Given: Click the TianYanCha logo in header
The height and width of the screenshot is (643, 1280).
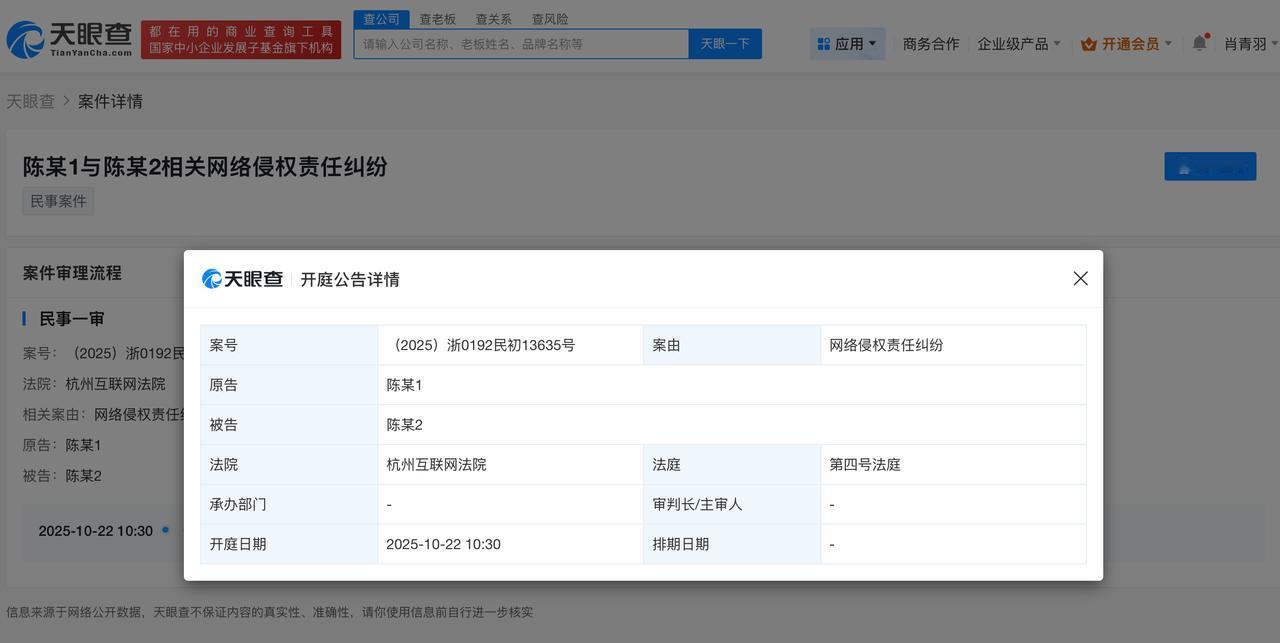Looking at the screenshot, I should pos(69,40).
